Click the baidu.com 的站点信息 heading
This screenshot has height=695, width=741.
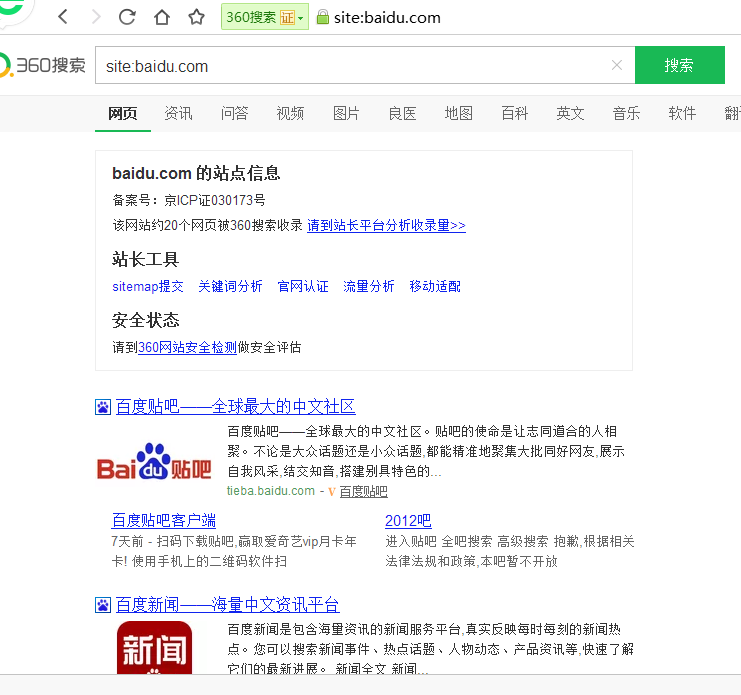click(196, 173)
